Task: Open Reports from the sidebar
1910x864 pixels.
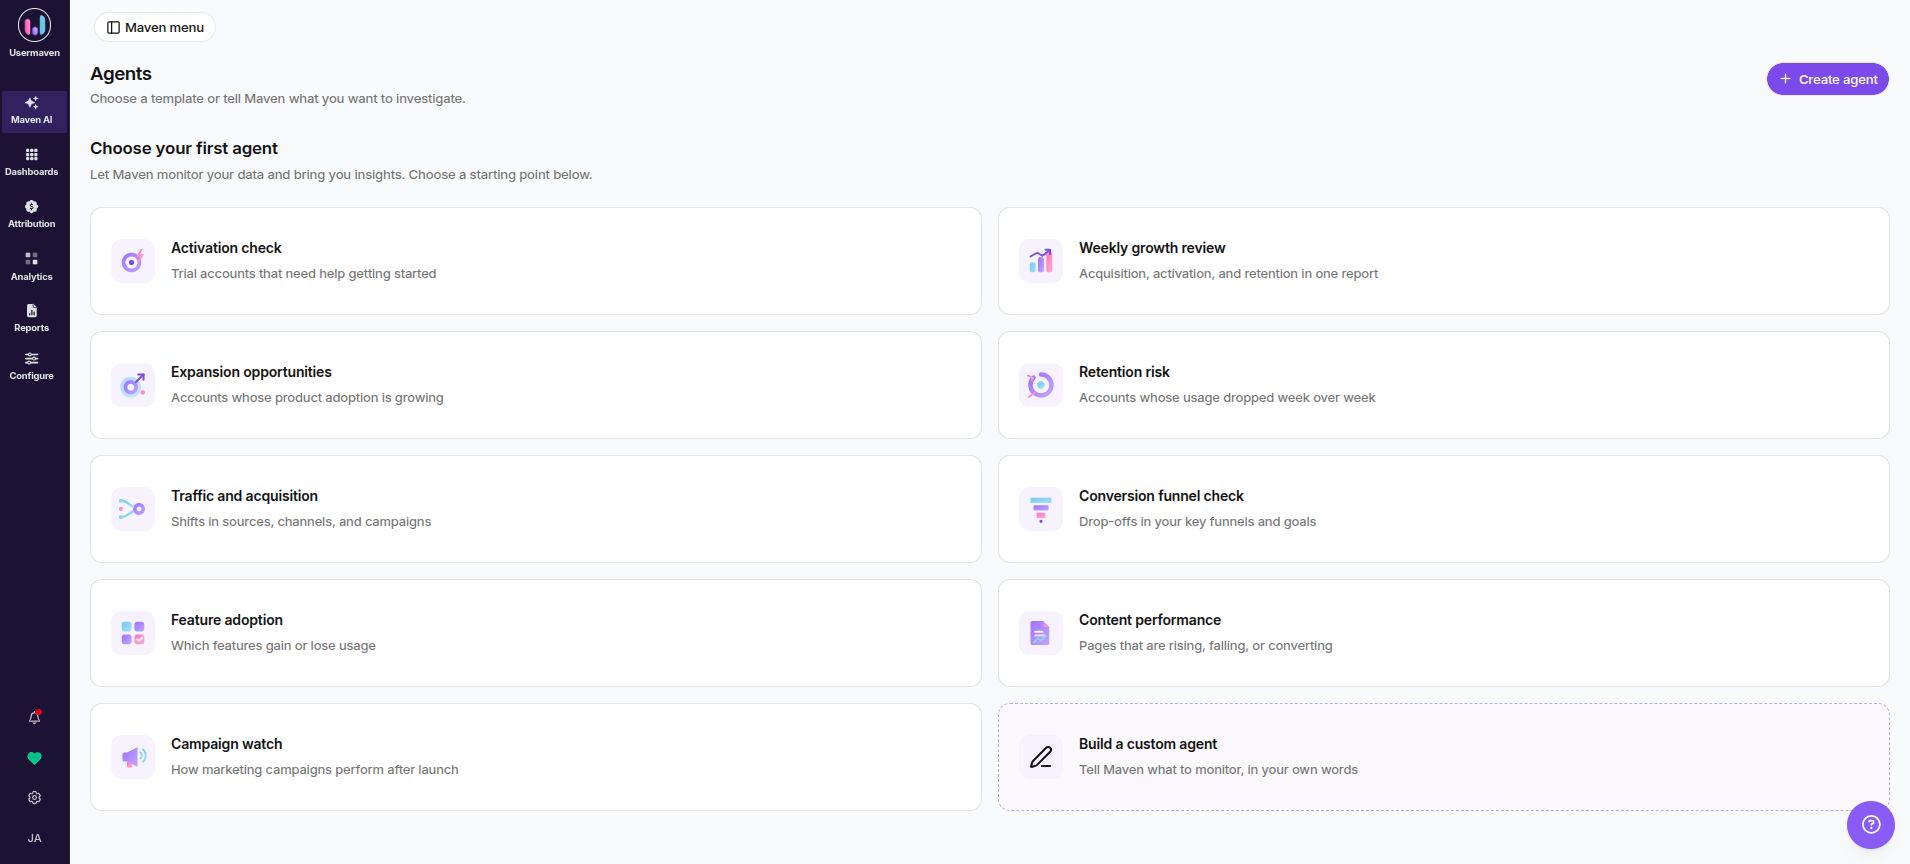Action: tap(32, 318)
